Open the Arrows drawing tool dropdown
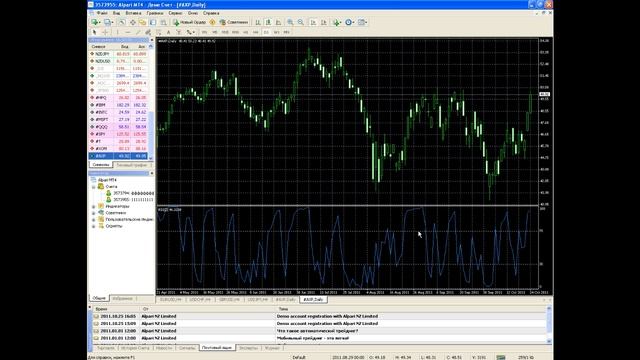Screen dimensions: 640x360 [x=190, y=32]
